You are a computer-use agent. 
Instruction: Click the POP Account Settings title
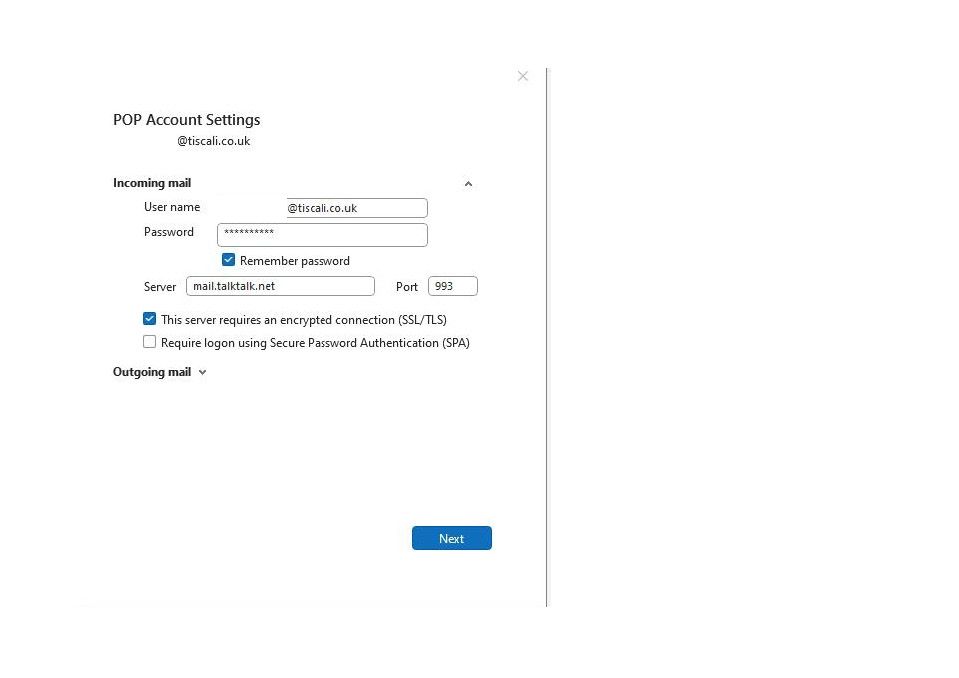click(187, 120)
